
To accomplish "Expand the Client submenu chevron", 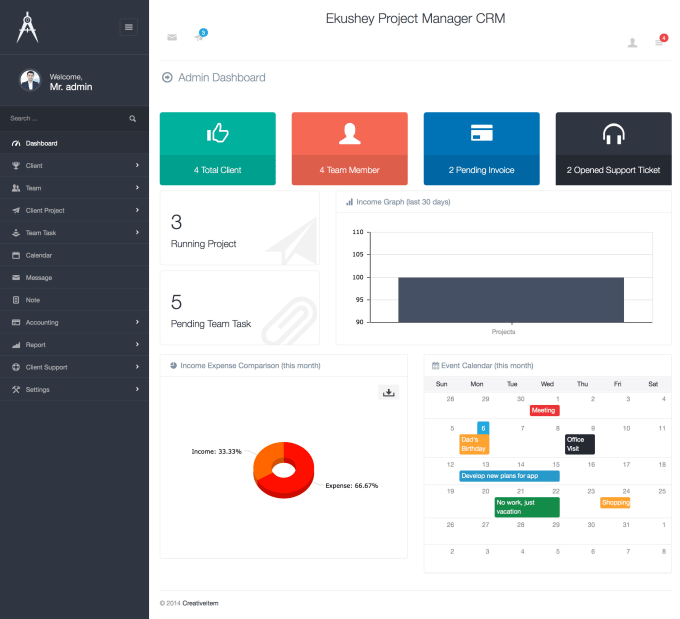I will point(137,165).
